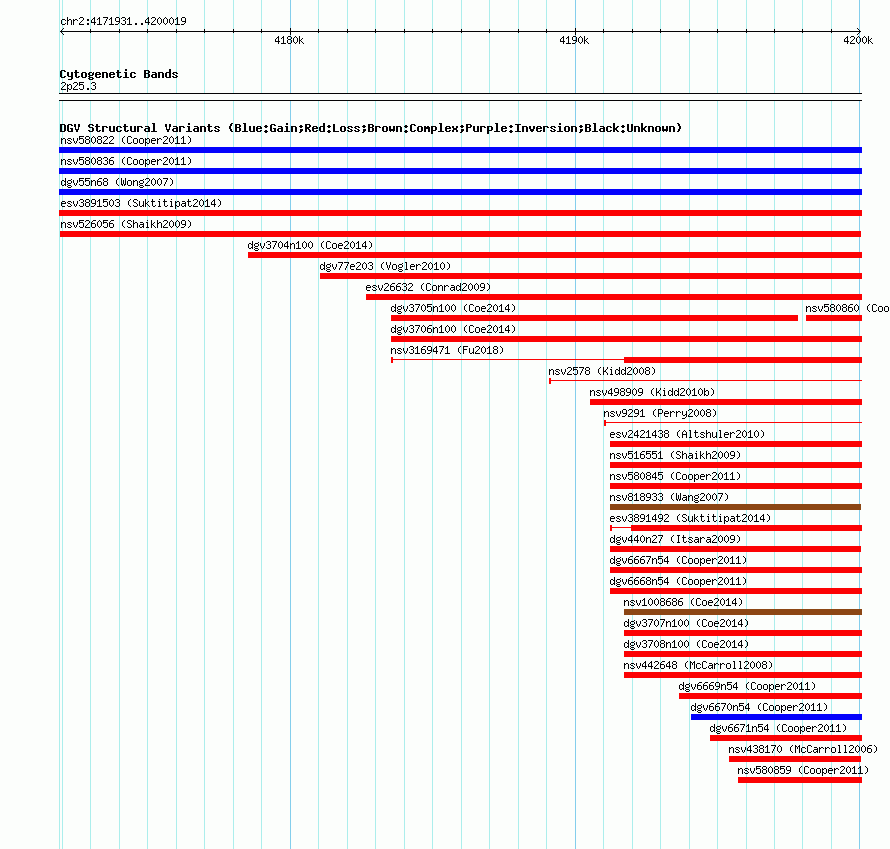Click the nsv9291 (Perry2008) label
This screenshot has height=849, width=890.
pos(660,413)
